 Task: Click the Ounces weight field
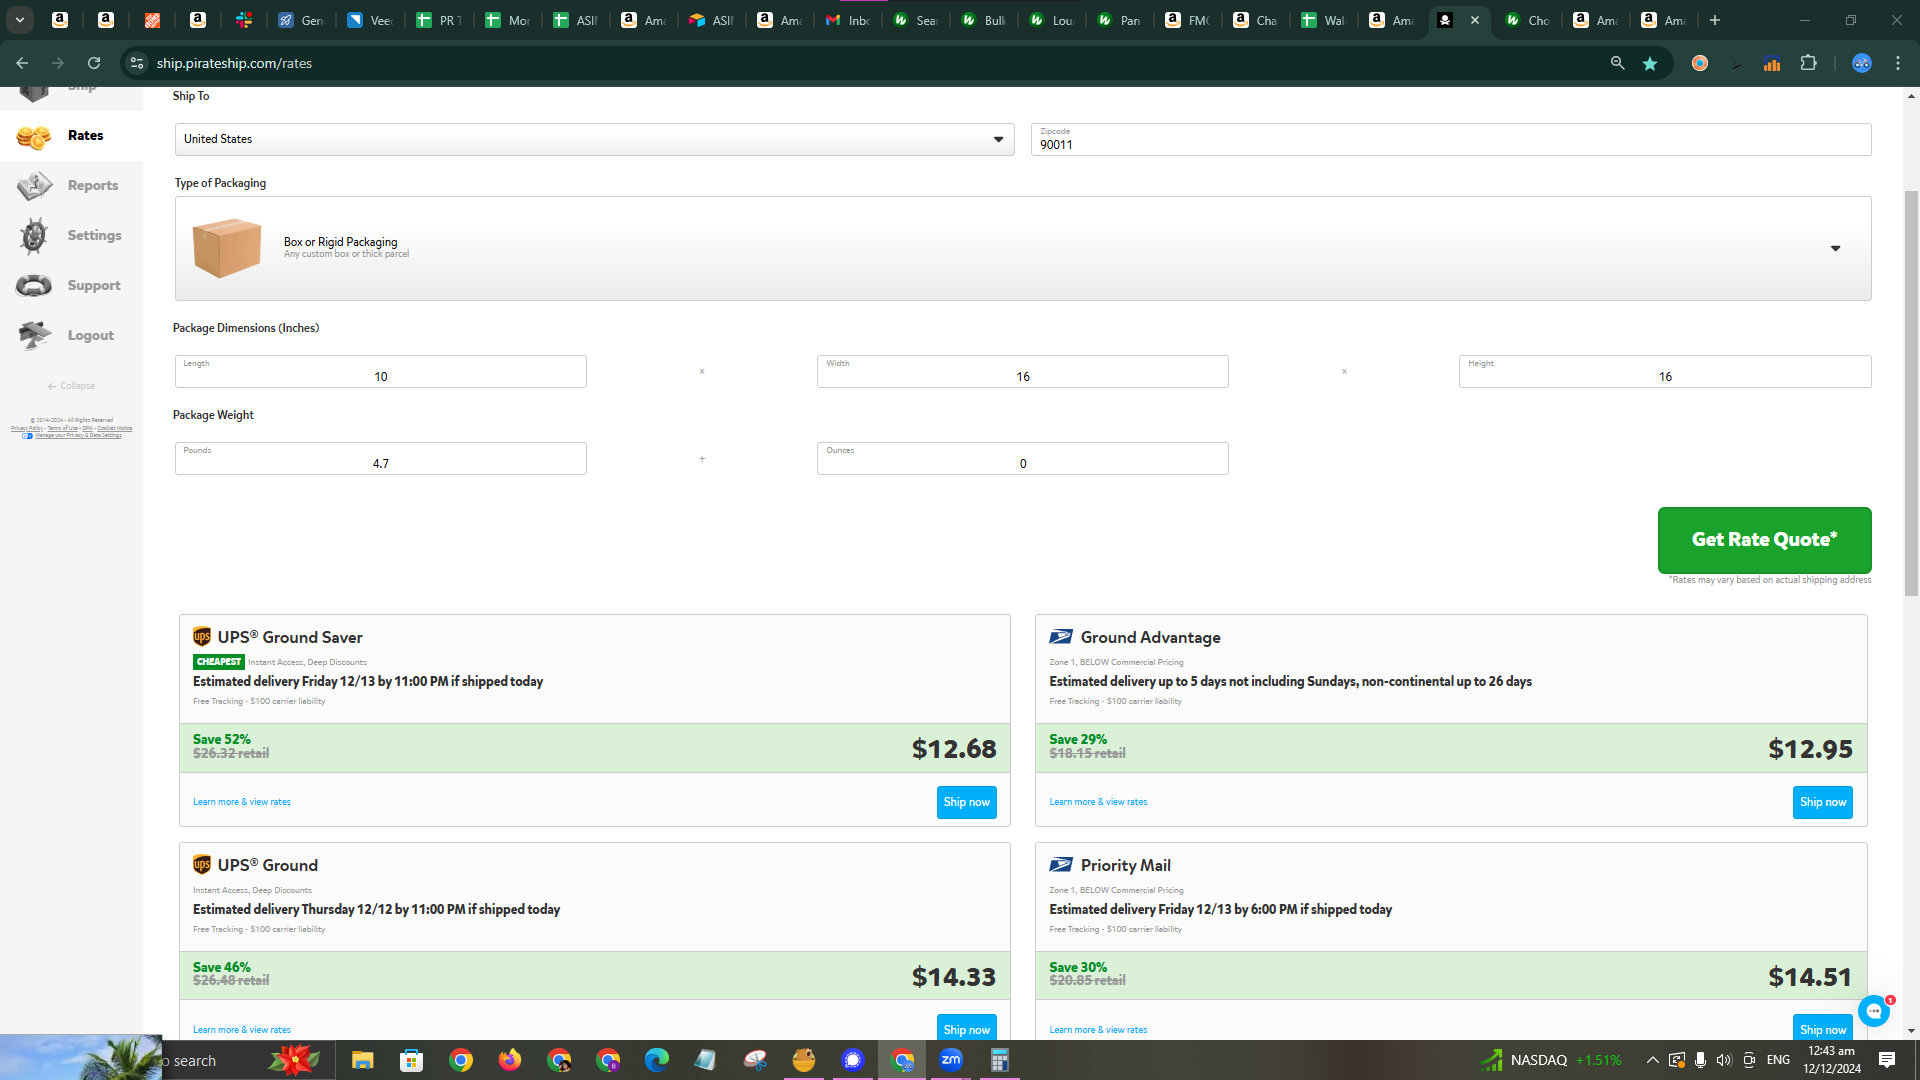1023,458
